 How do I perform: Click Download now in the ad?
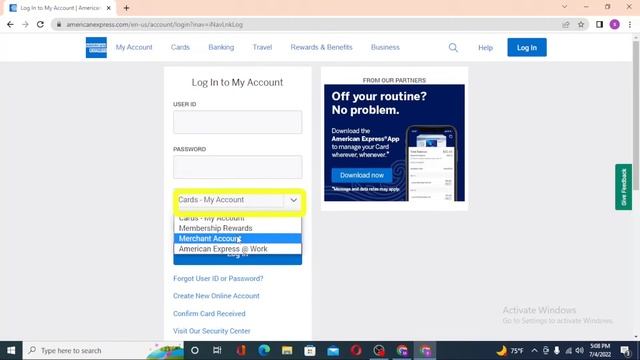[x=362, y=175]
